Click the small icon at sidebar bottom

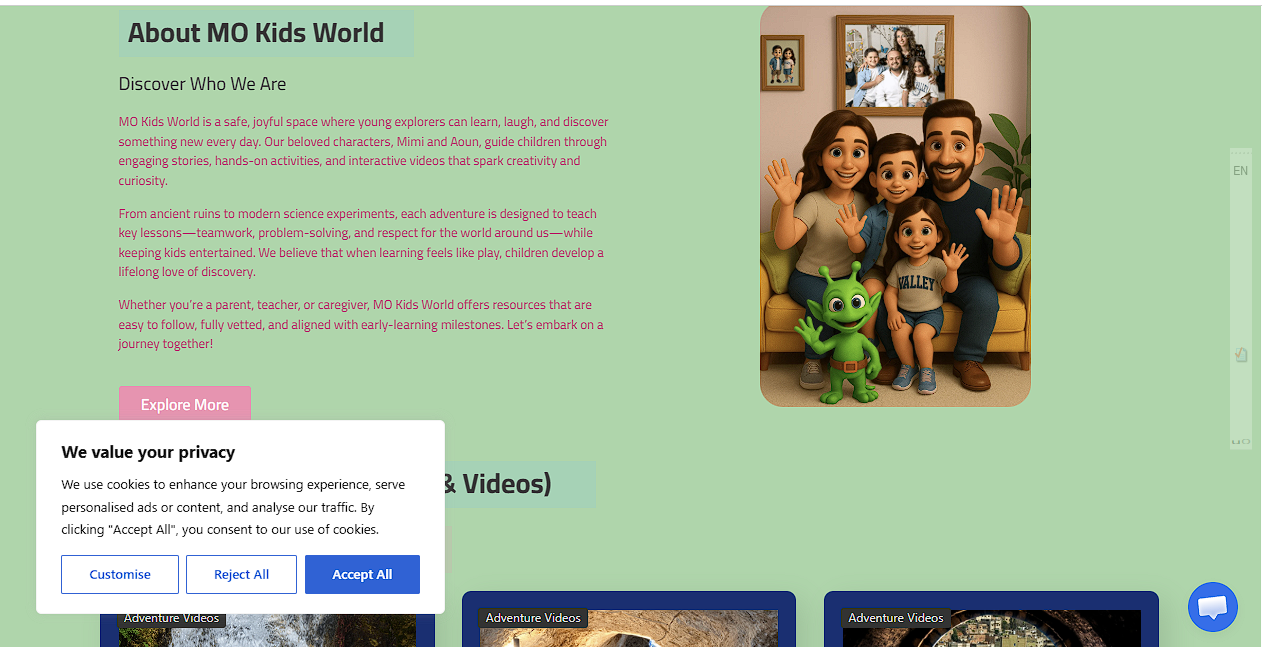click(1241, 441)
